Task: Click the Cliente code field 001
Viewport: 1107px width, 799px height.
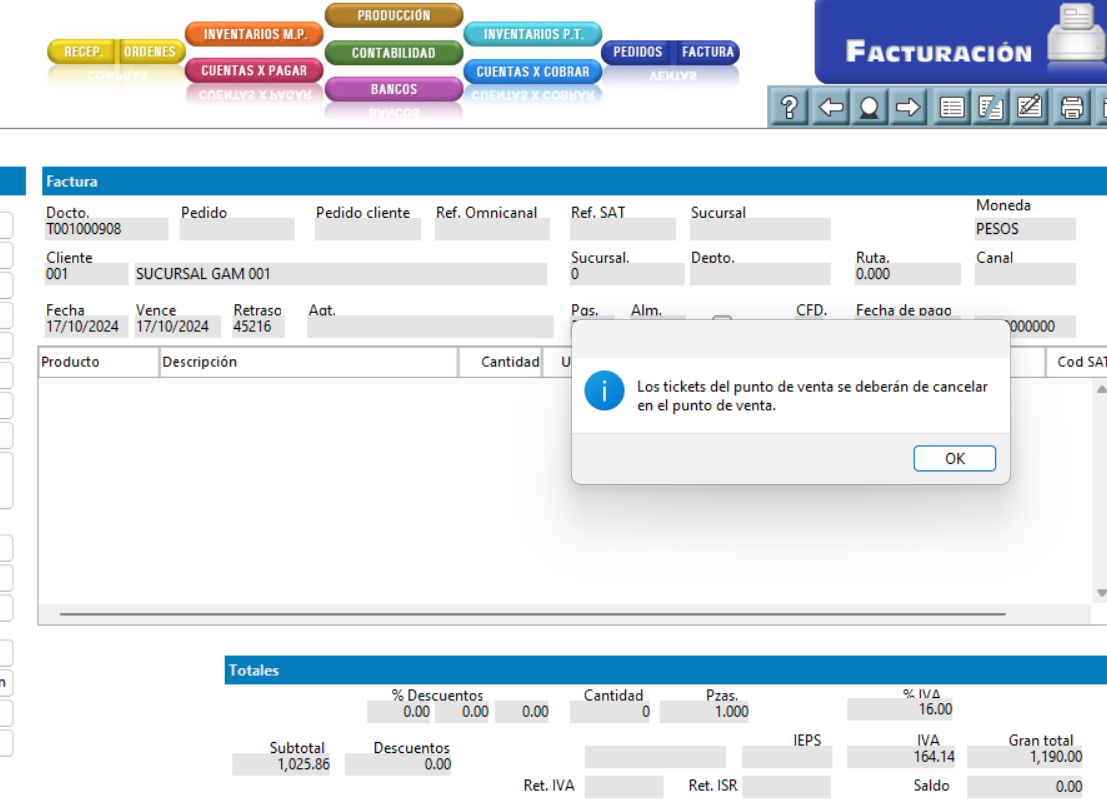Action: point(86,275)
